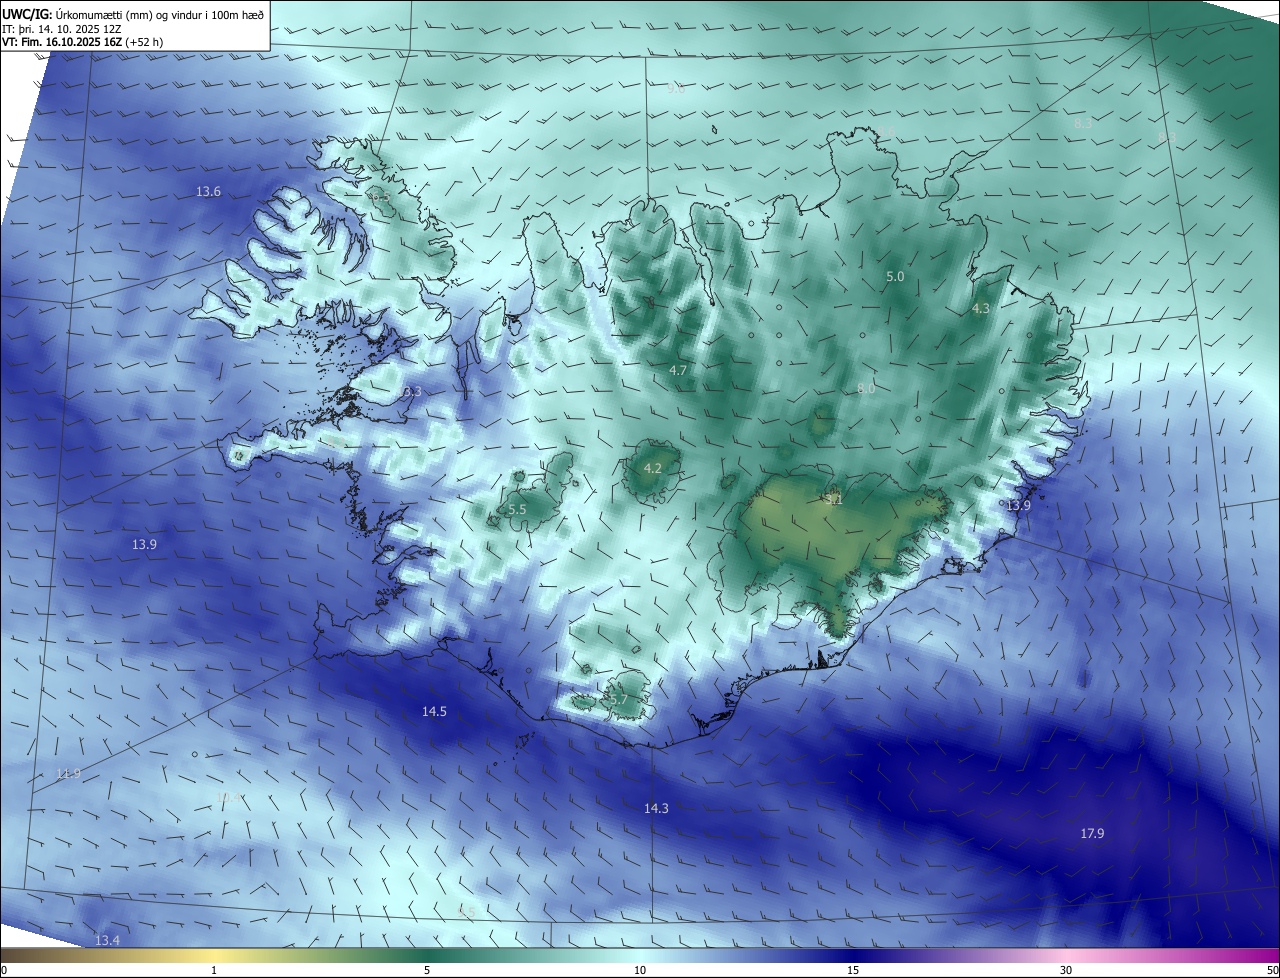This screenshot has width=1280, height=978.
Task: Click the 4.3 value label in east Iceland
Action: (980, 309)
